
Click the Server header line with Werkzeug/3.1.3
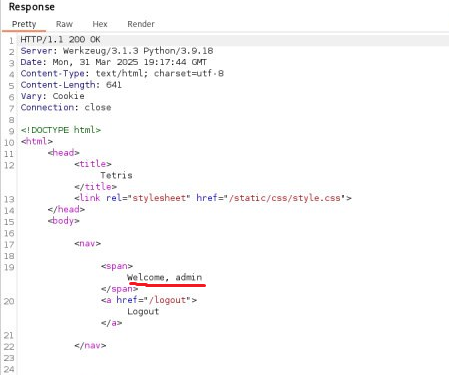117,51
